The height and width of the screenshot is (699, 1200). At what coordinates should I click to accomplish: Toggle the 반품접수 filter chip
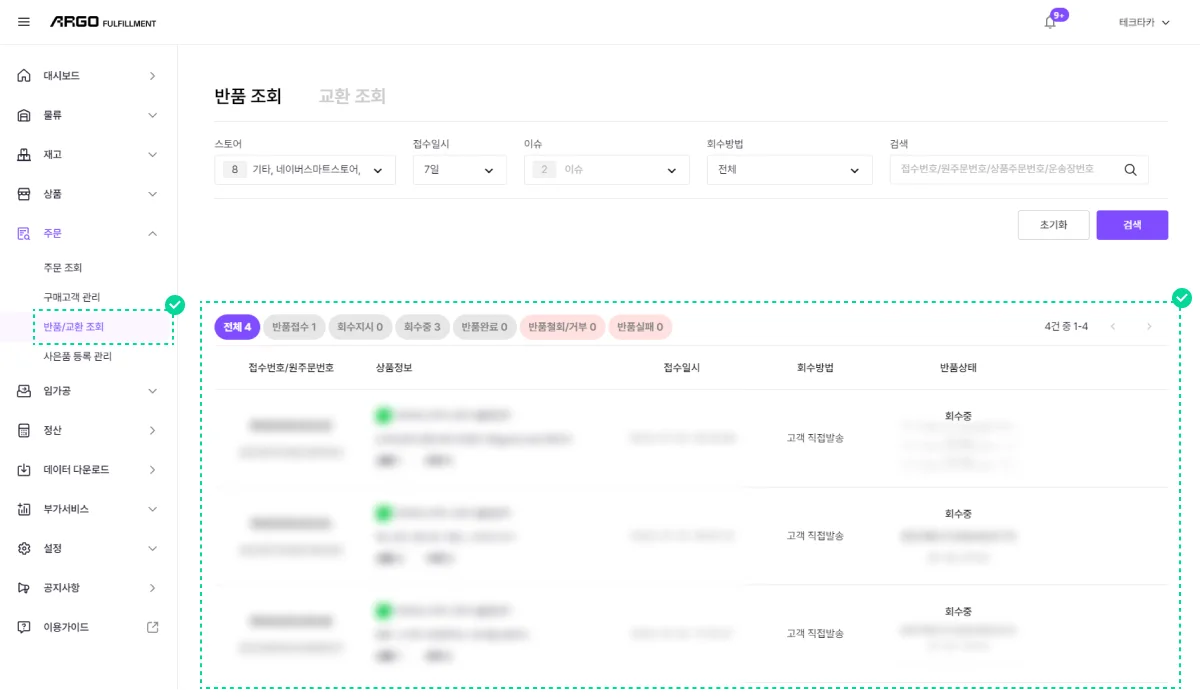click(x=296, y=327)
